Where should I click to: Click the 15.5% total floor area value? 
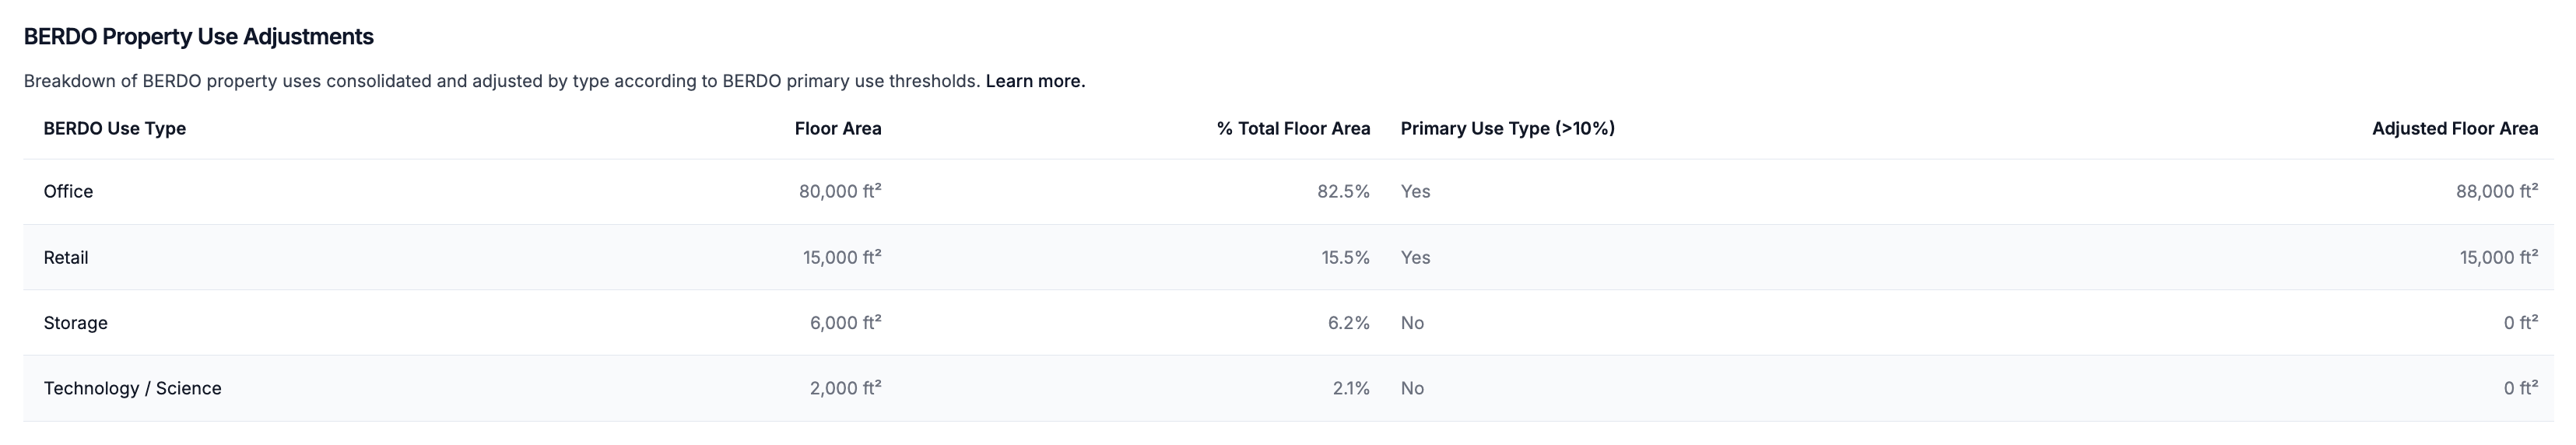click(x=1345, y=257)
